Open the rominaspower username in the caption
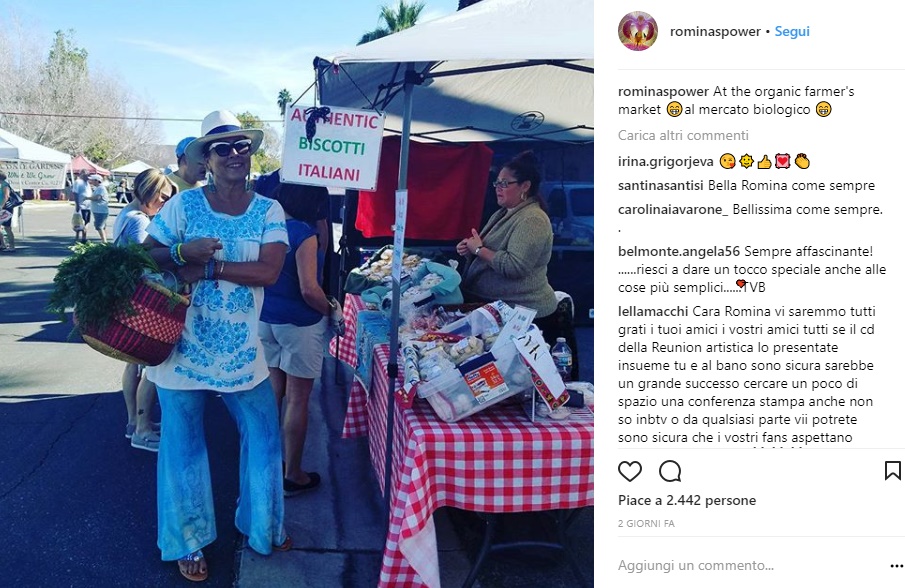Image resolution: width=905 pixels, height=588 pixels. (x=663, y=92)
